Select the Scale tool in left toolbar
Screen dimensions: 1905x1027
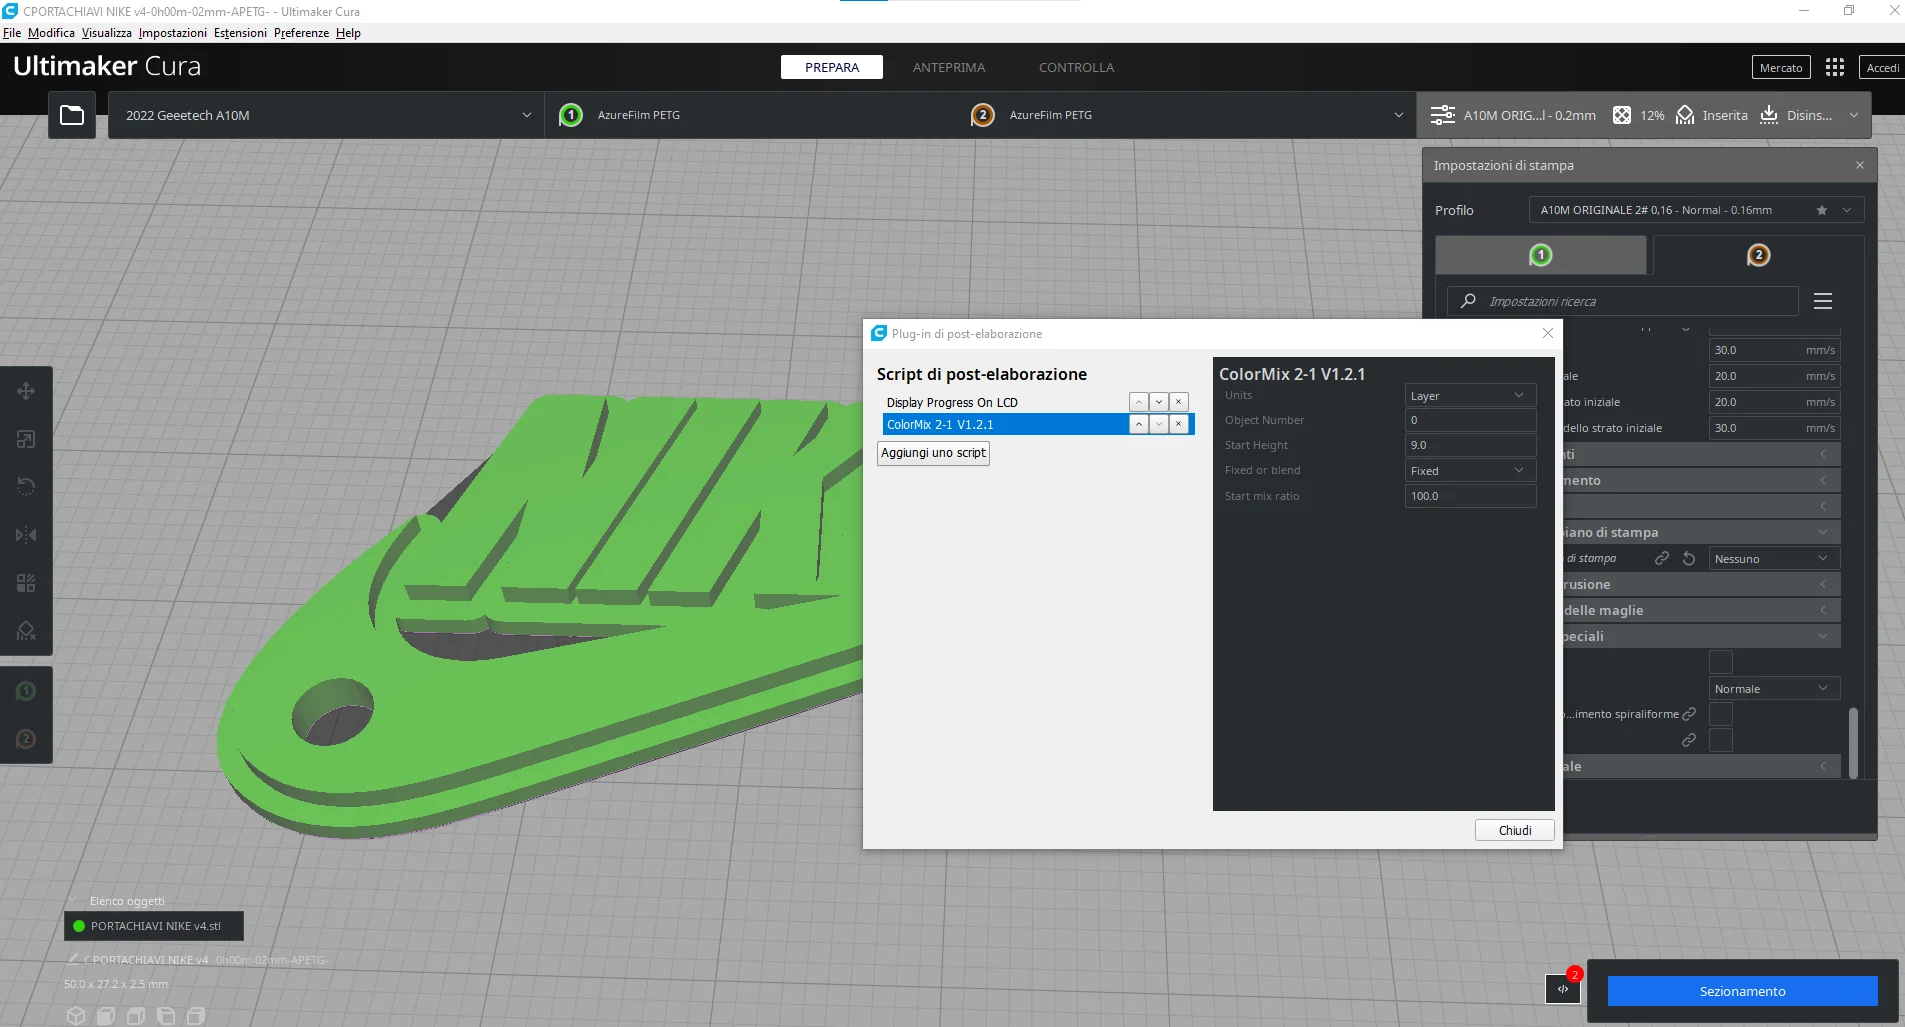pos(26,439)
